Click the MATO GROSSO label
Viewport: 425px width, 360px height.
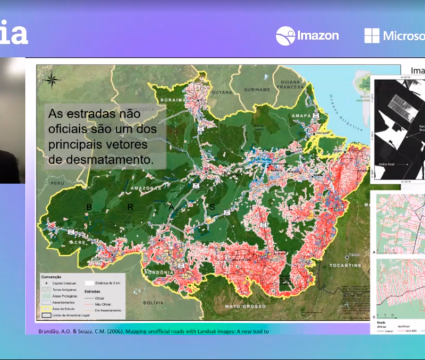(245, 306)
